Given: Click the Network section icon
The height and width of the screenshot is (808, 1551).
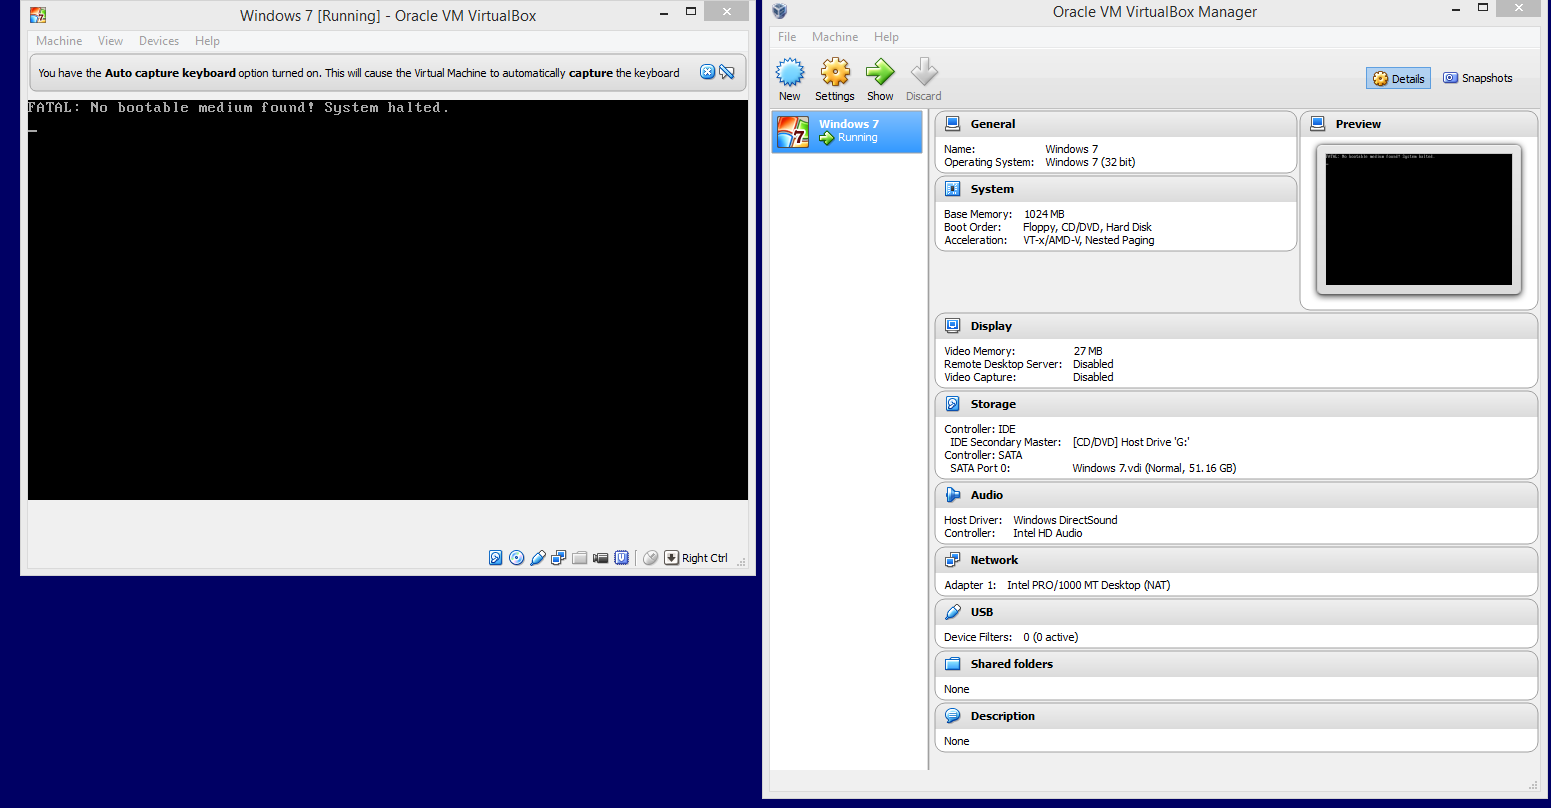Looking at the screenshot, I should (953, 560).
